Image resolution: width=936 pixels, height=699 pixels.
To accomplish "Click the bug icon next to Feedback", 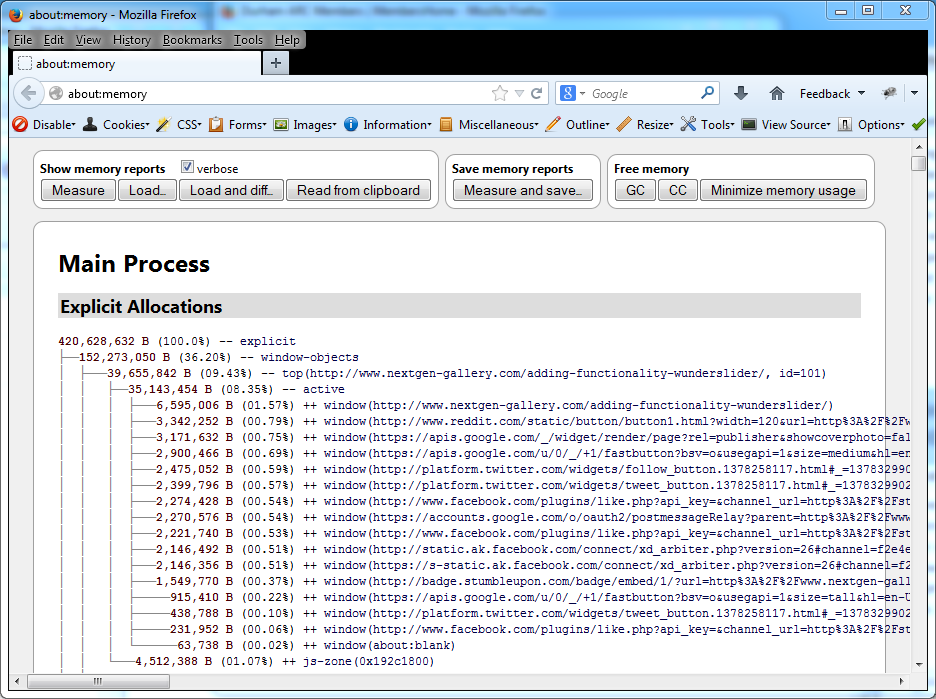I will coord(889,93).
